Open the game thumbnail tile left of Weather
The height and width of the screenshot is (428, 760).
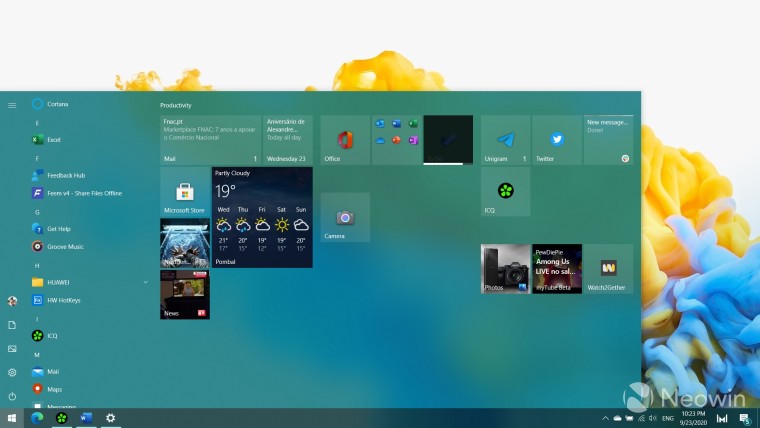pyautogui.click(x=185, y=243)
